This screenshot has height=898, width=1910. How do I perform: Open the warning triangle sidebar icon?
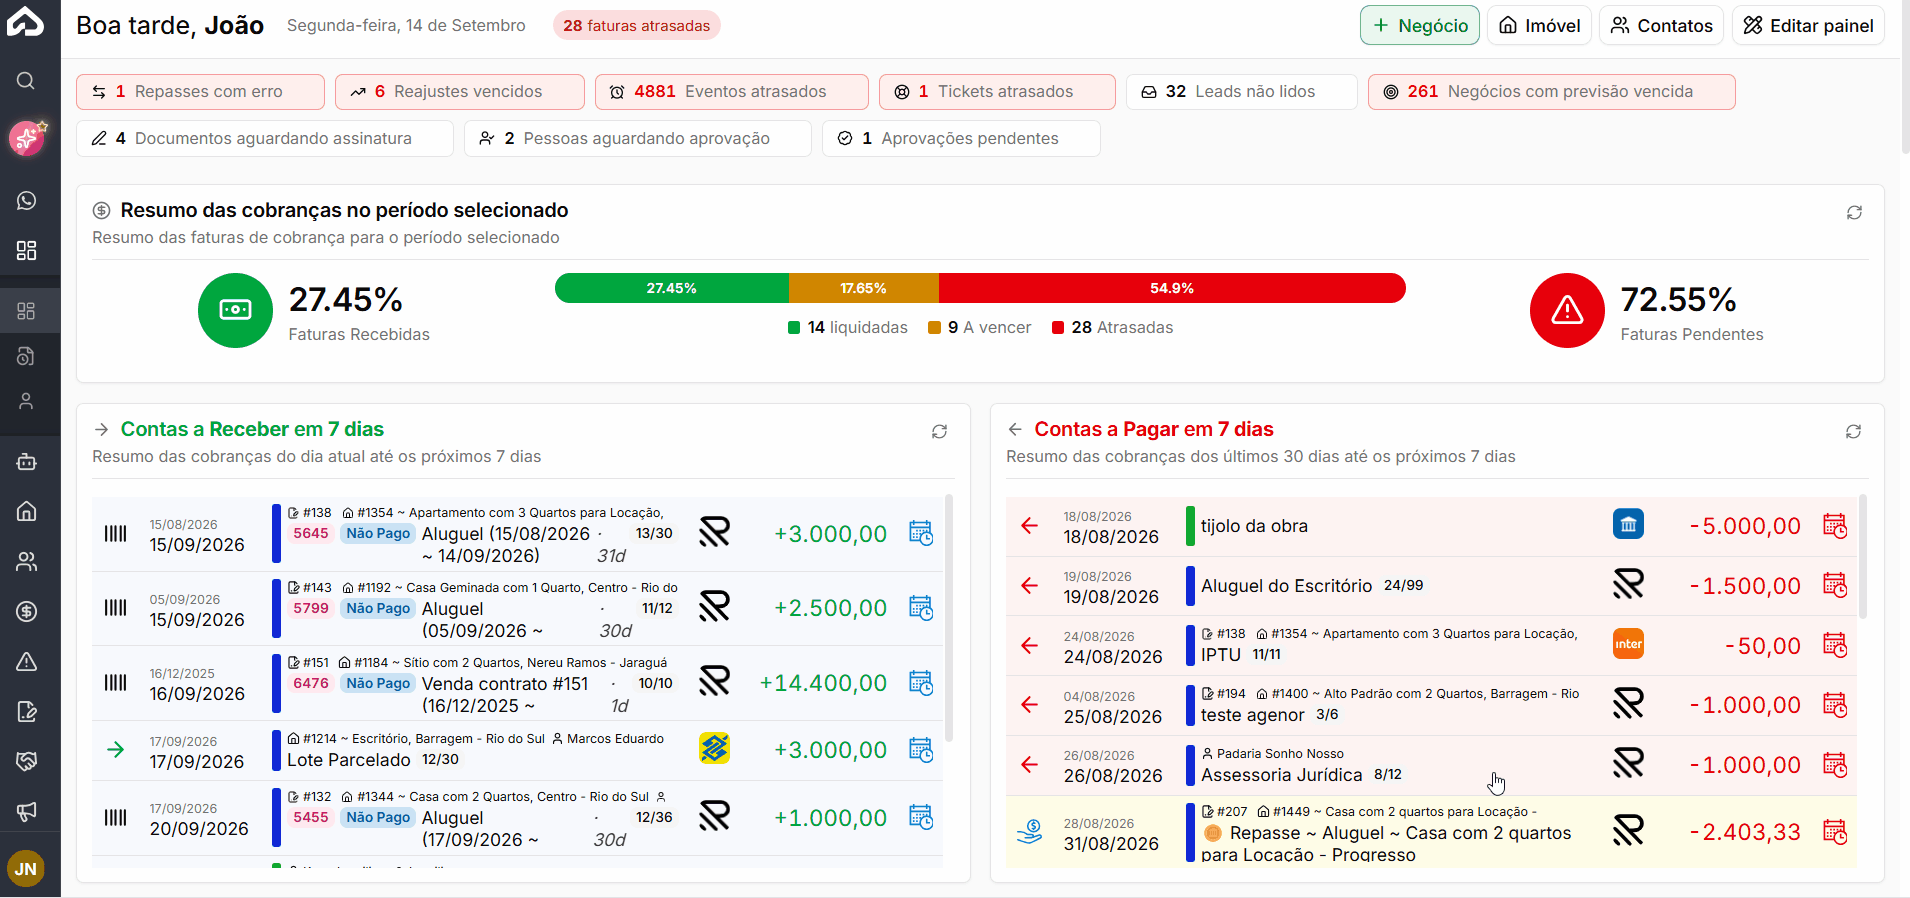click(x=26, y=661)
